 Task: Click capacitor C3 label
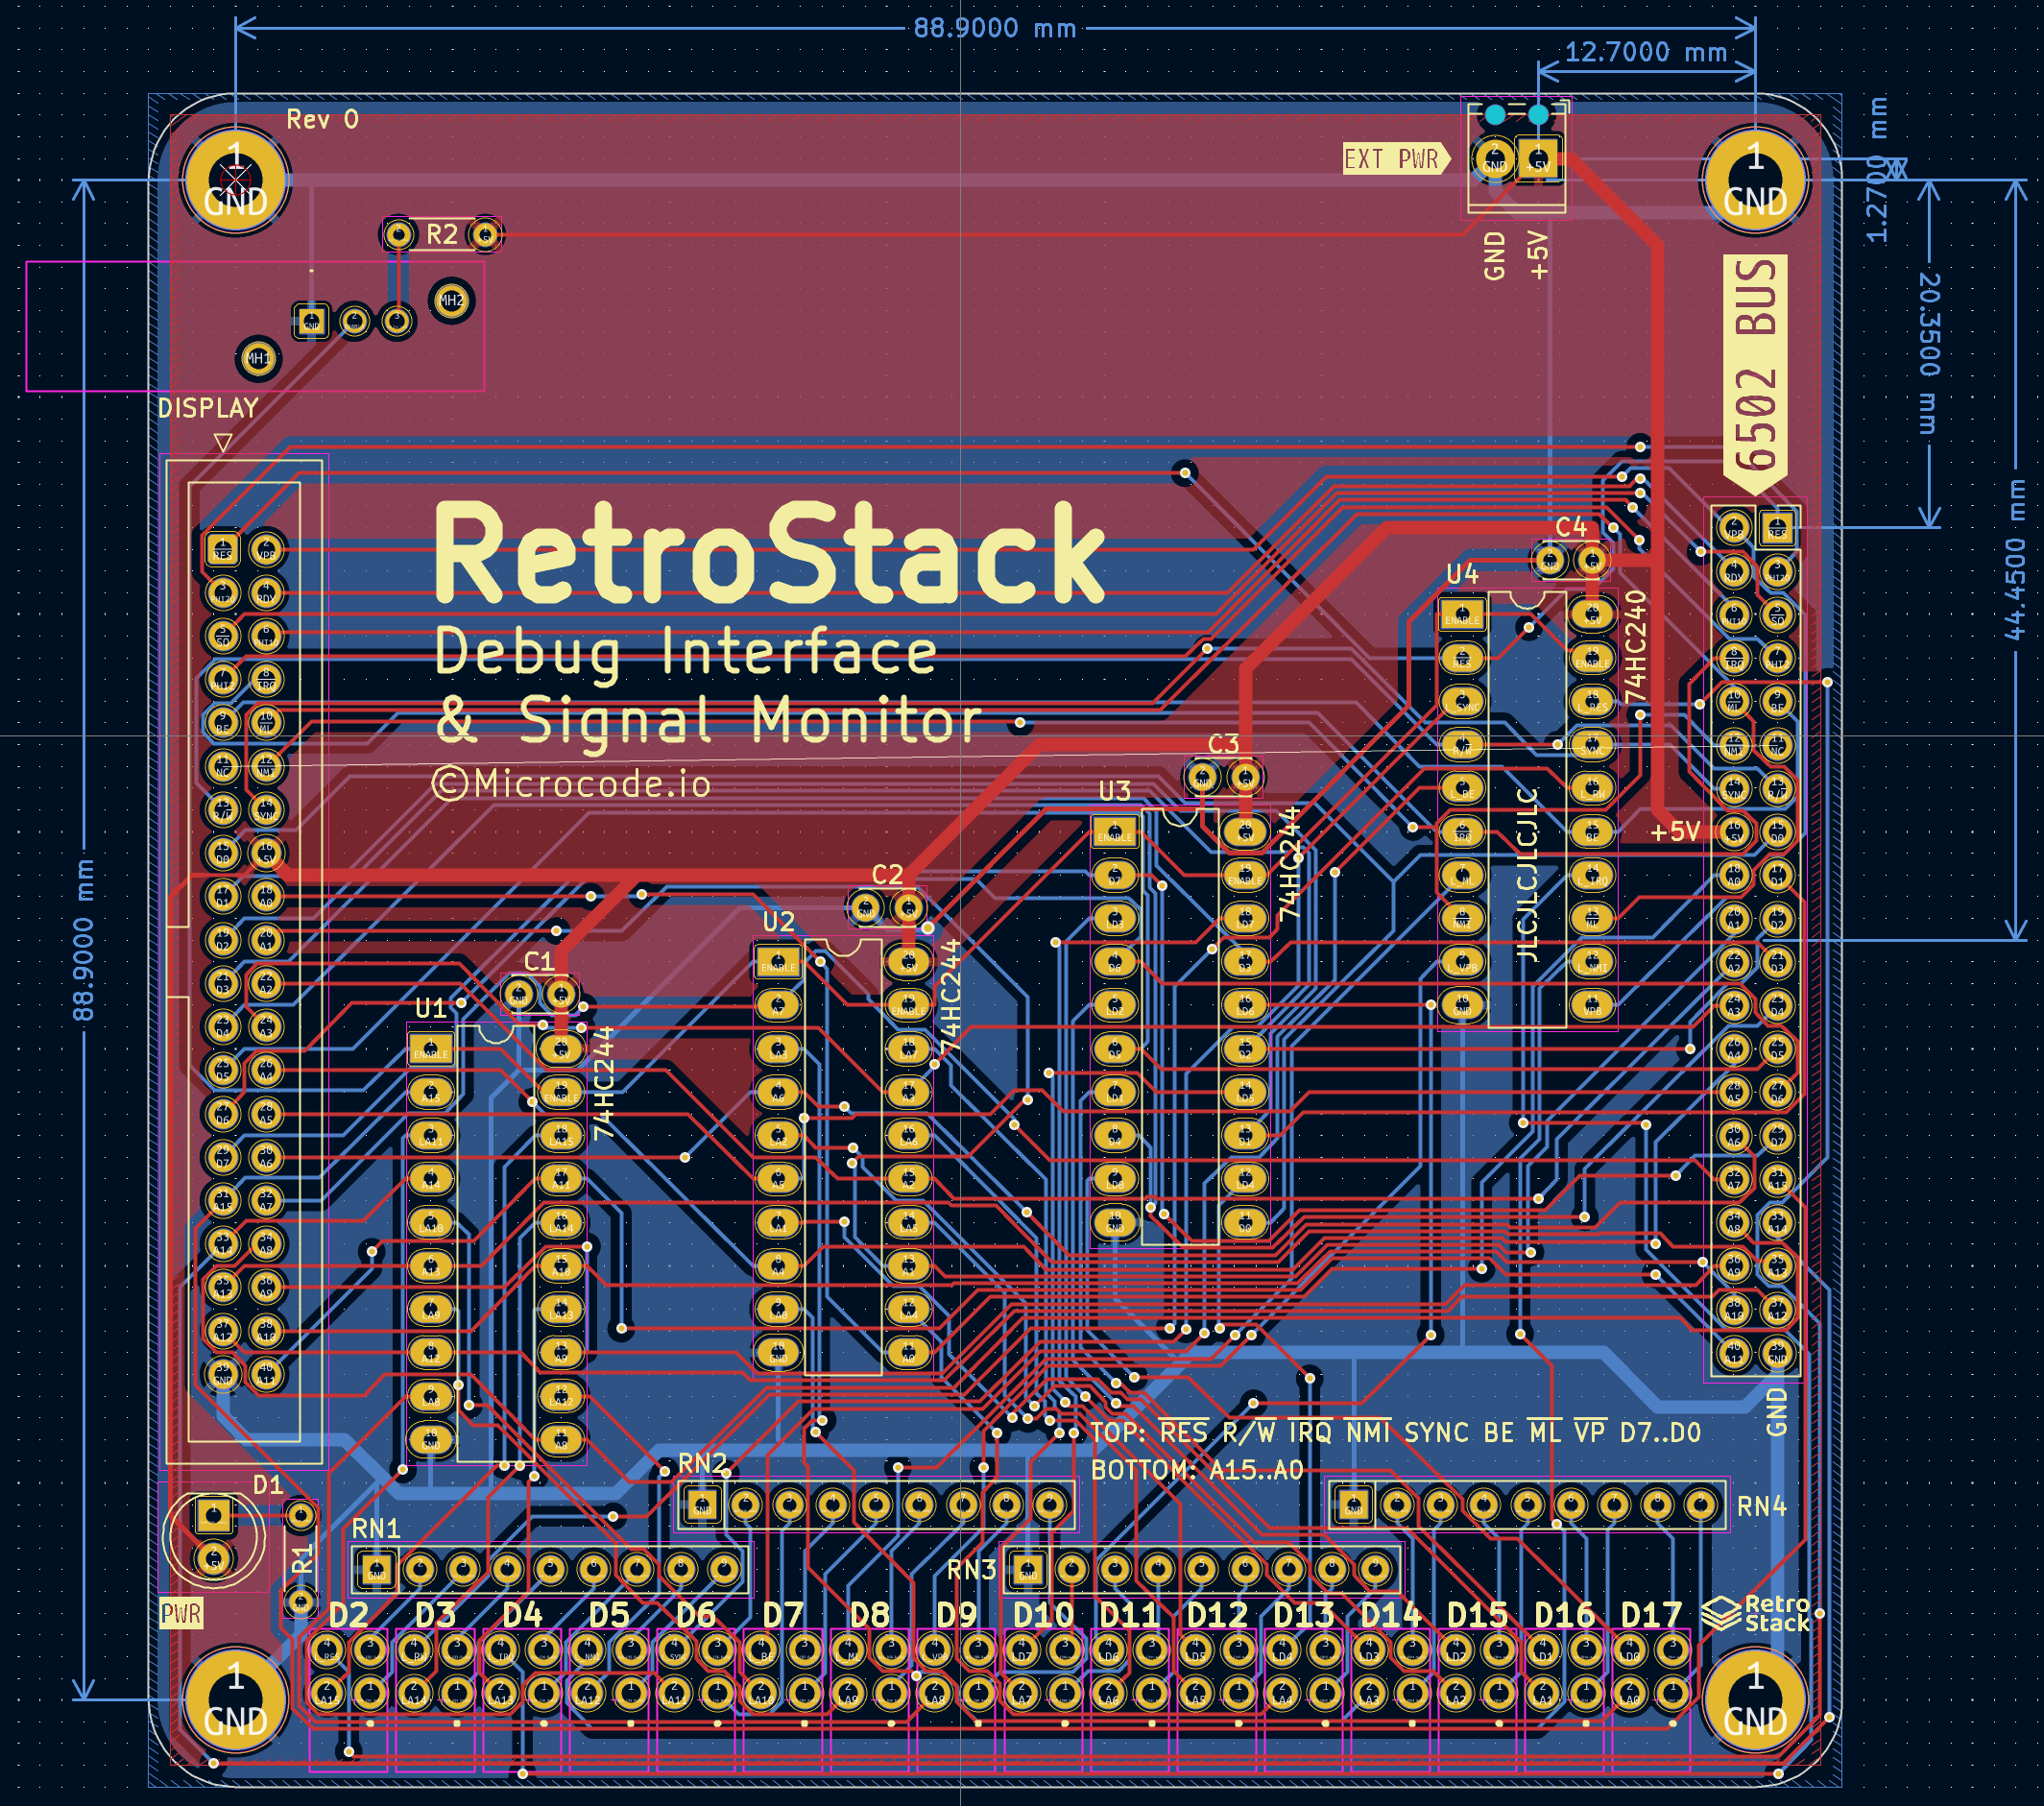click(x=1223, y=744)
